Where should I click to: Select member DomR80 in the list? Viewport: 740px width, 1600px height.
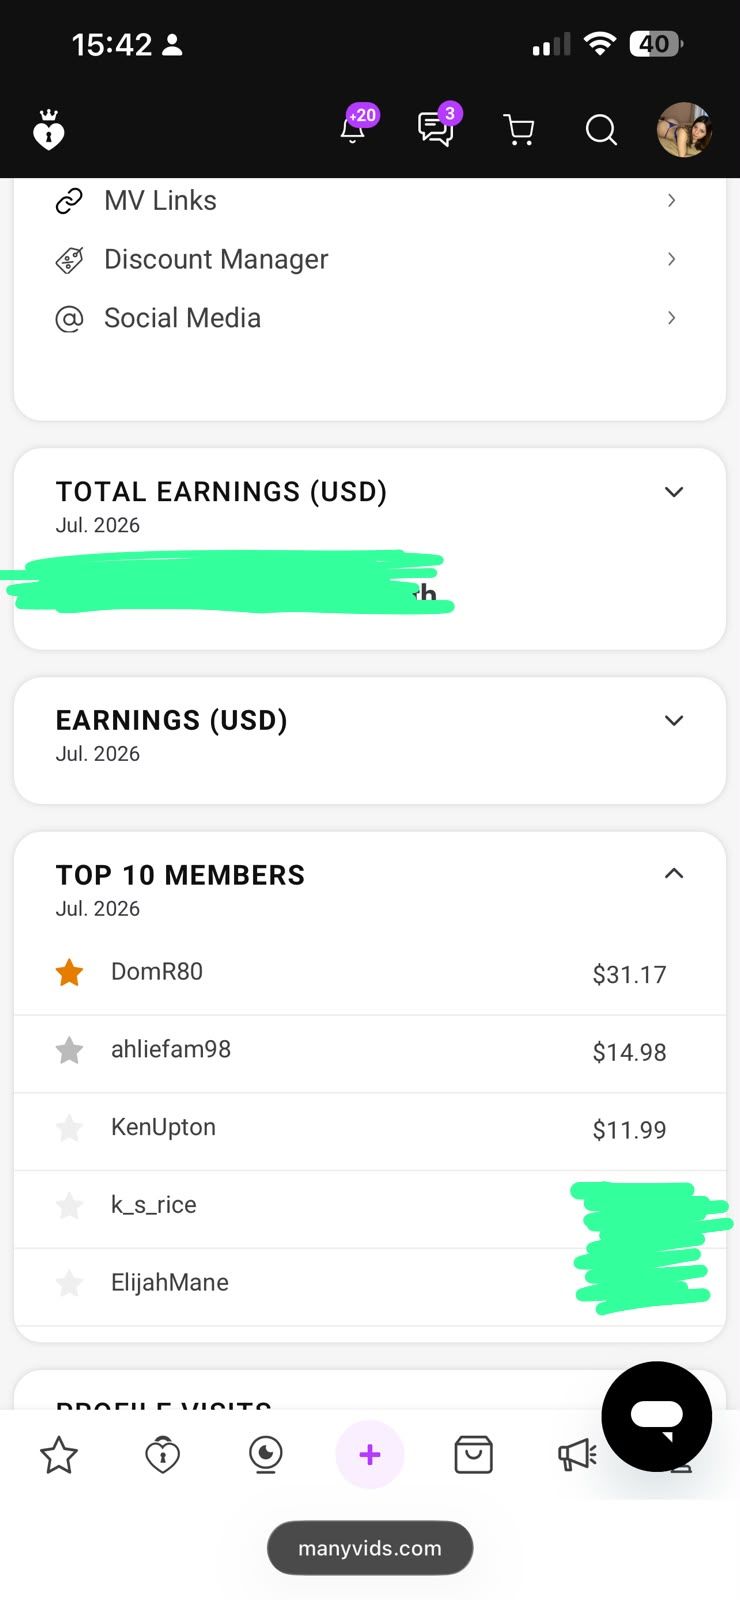369,973
